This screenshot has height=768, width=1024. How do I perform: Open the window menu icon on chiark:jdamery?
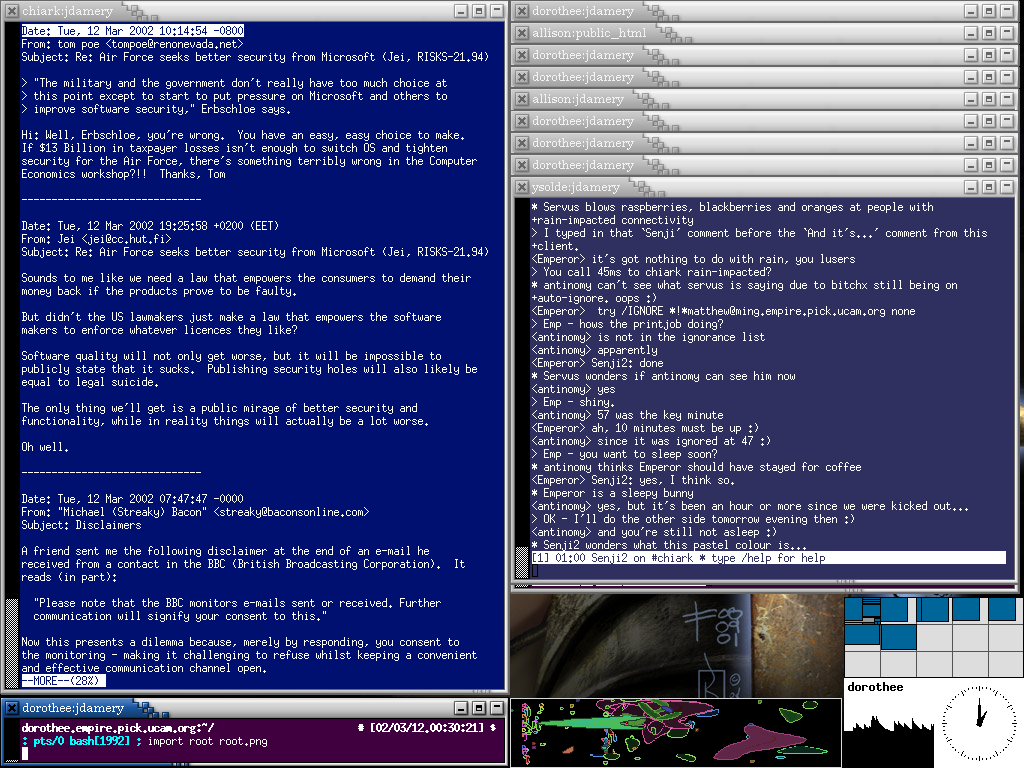pyautogui.click(x=11, y=10)
